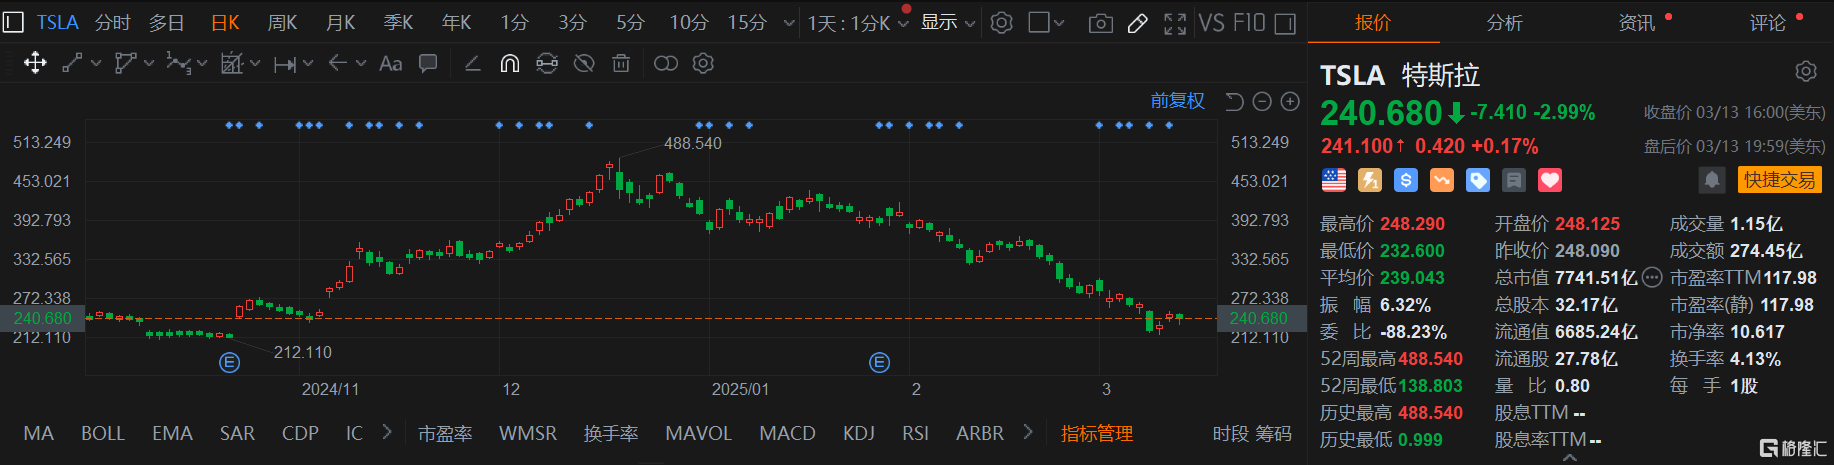Expand the wave pattern tool options
Image resolution: width=1834 pixels, height=465 pixels.
click(202, 63)
